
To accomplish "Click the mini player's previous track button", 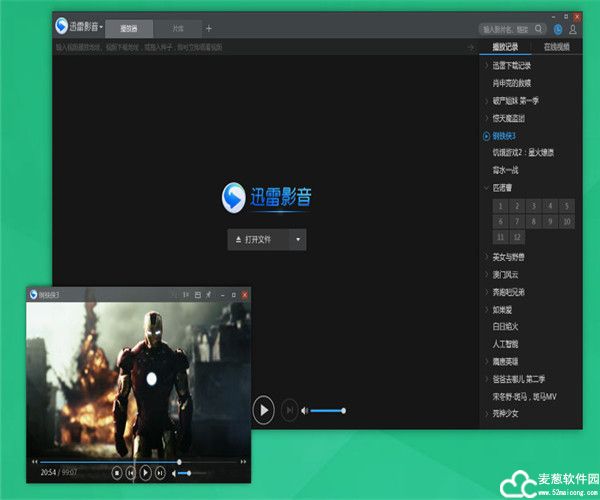I will pos(131,471).
